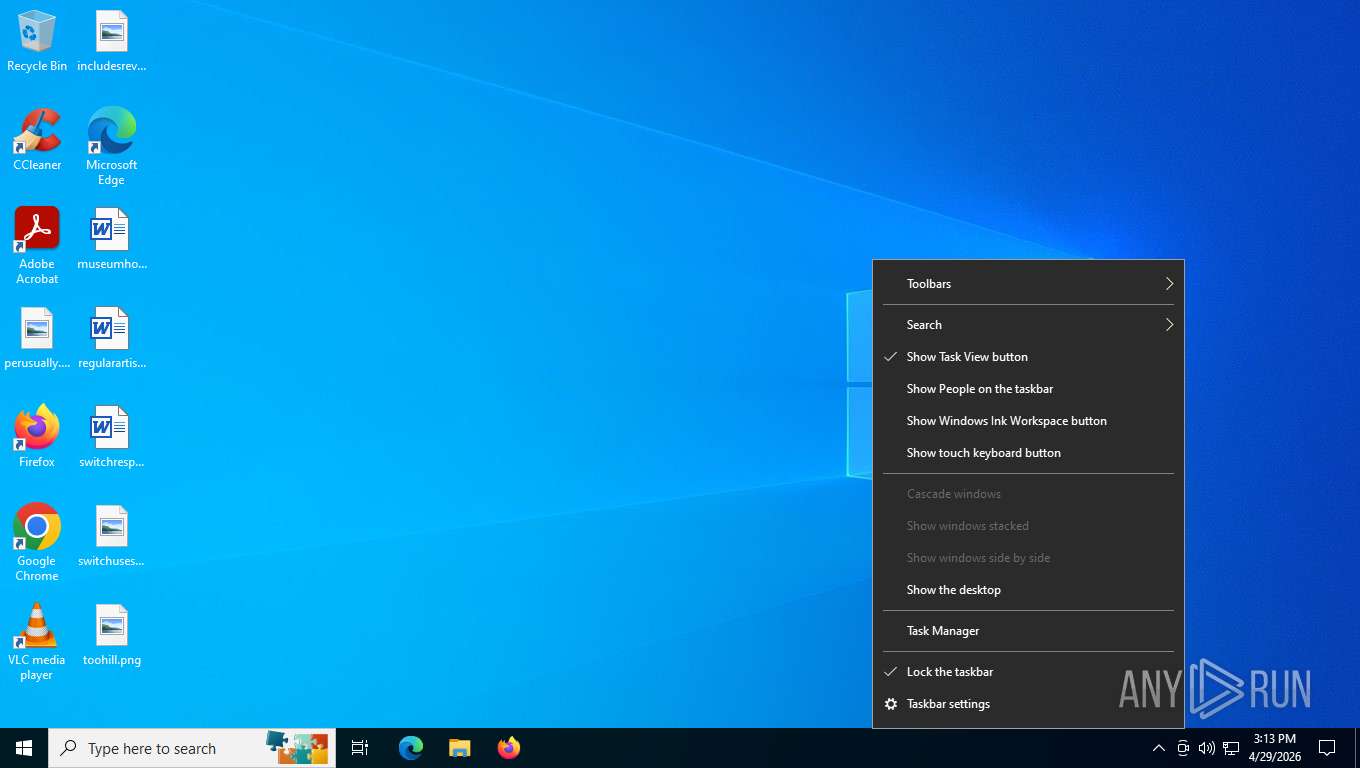Open the Windows Start menu
The height and width of the screenshot is (768, 1360).
click(x=24, y=748)
